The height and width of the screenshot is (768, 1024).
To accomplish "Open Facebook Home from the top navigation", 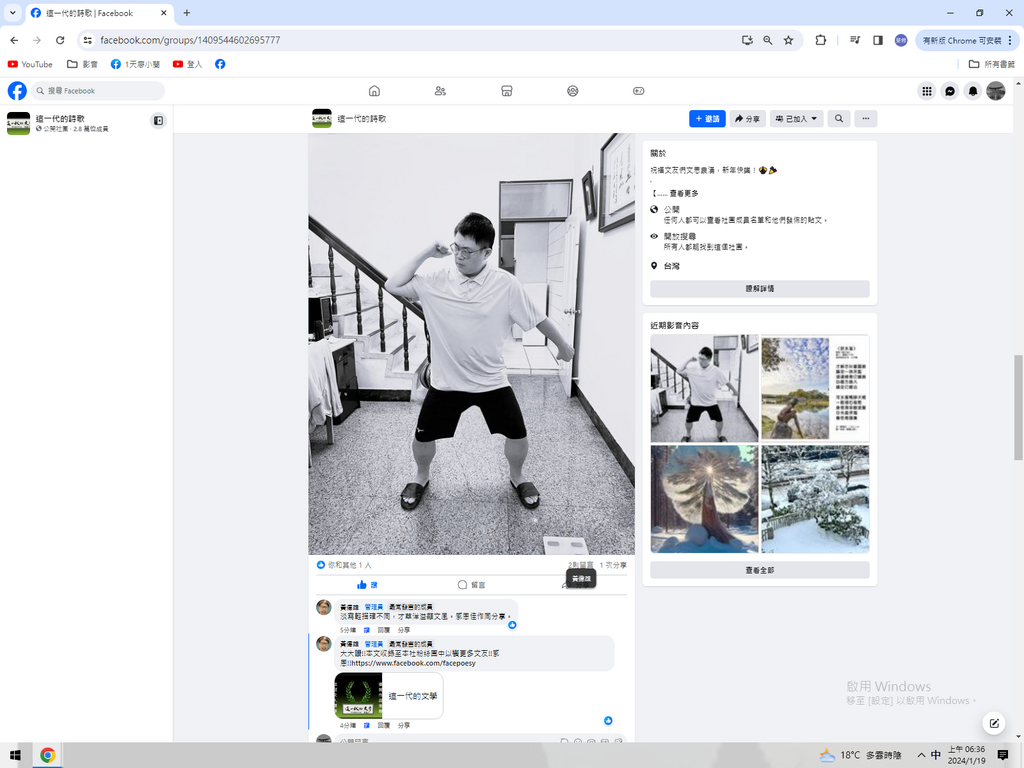I will click(x=374, y=91).
